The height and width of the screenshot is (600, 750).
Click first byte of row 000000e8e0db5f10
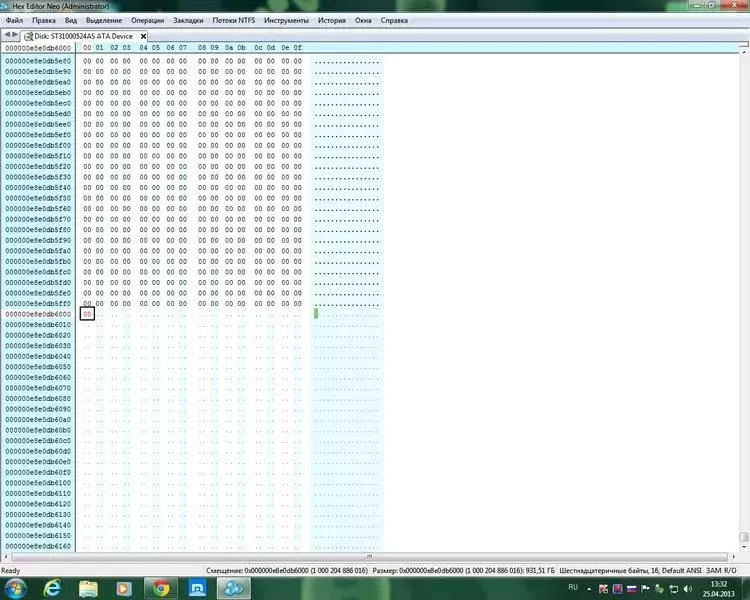point(87,156)
